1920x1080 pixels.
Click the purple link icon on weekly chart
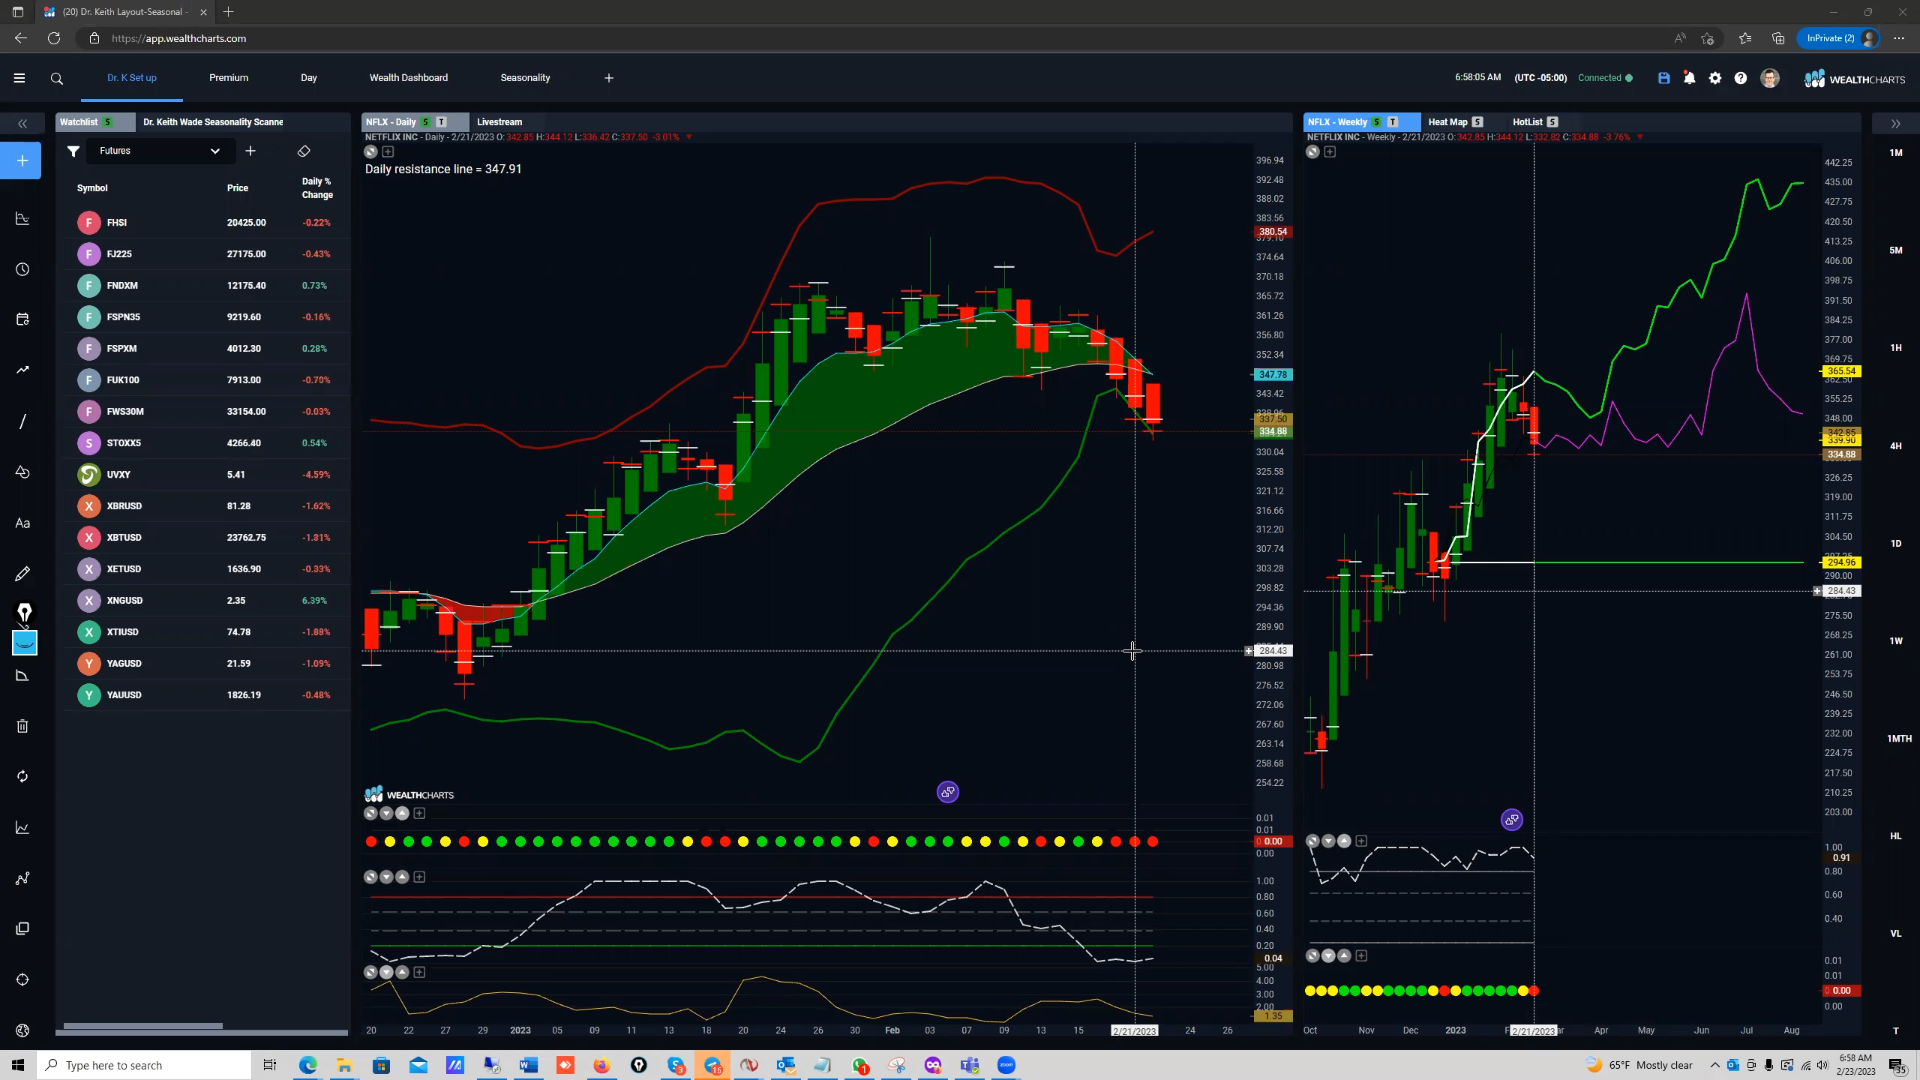[x=1512, y=820]
